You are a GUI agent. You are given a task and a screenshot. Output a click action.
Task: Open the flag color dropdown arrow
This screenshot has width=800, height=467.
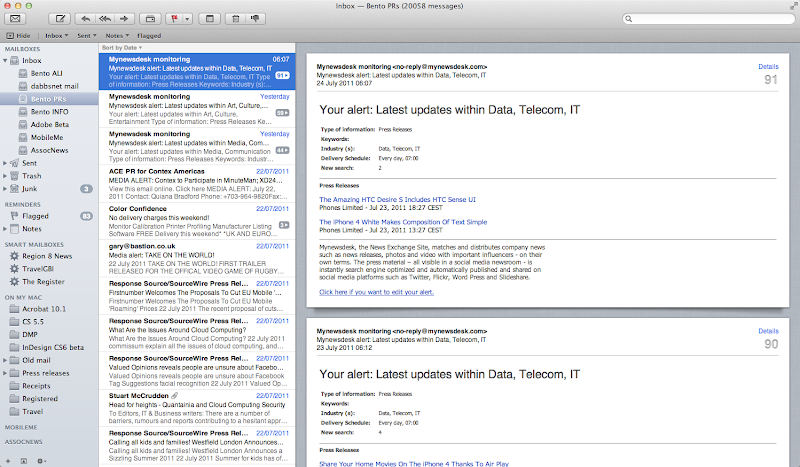point(187,19)
